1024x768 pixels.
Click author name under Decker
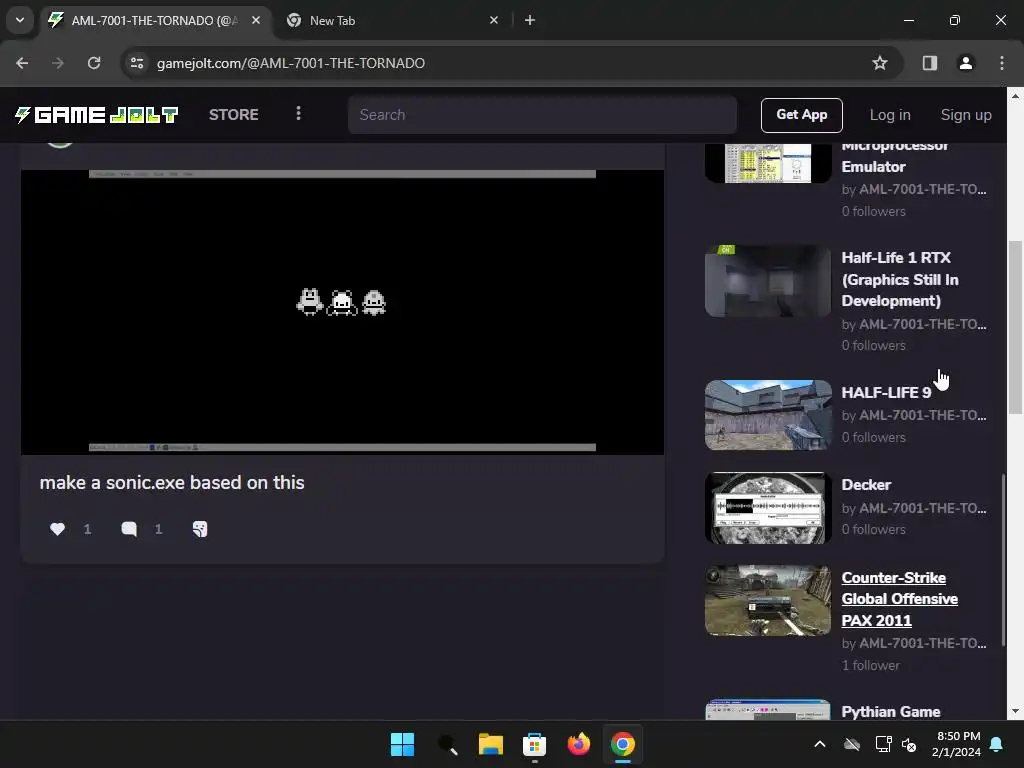923,508
